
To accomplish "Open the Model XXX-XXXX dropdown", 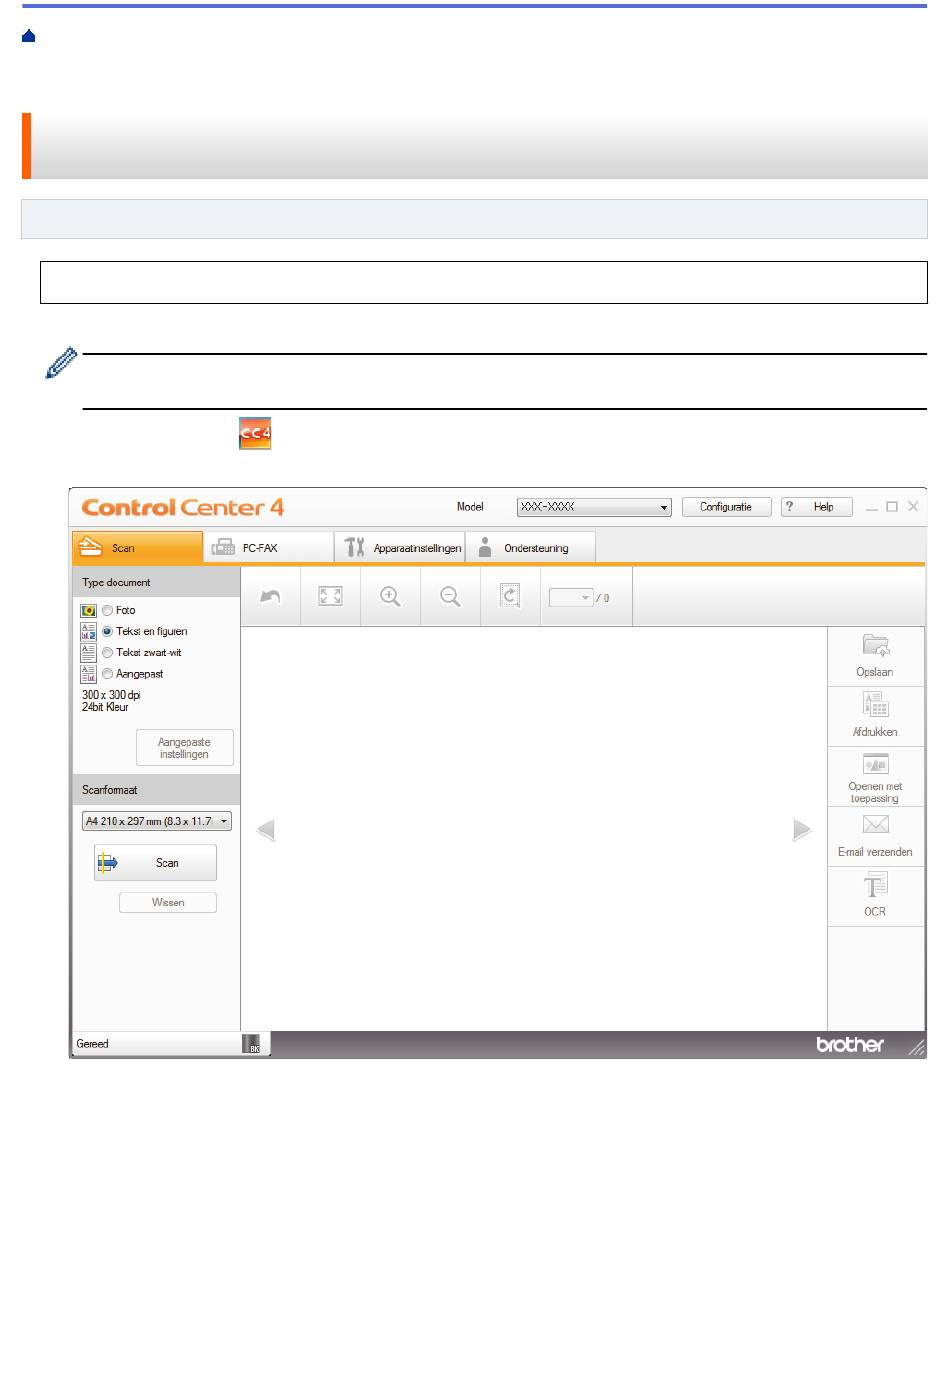I will point(594,507).
